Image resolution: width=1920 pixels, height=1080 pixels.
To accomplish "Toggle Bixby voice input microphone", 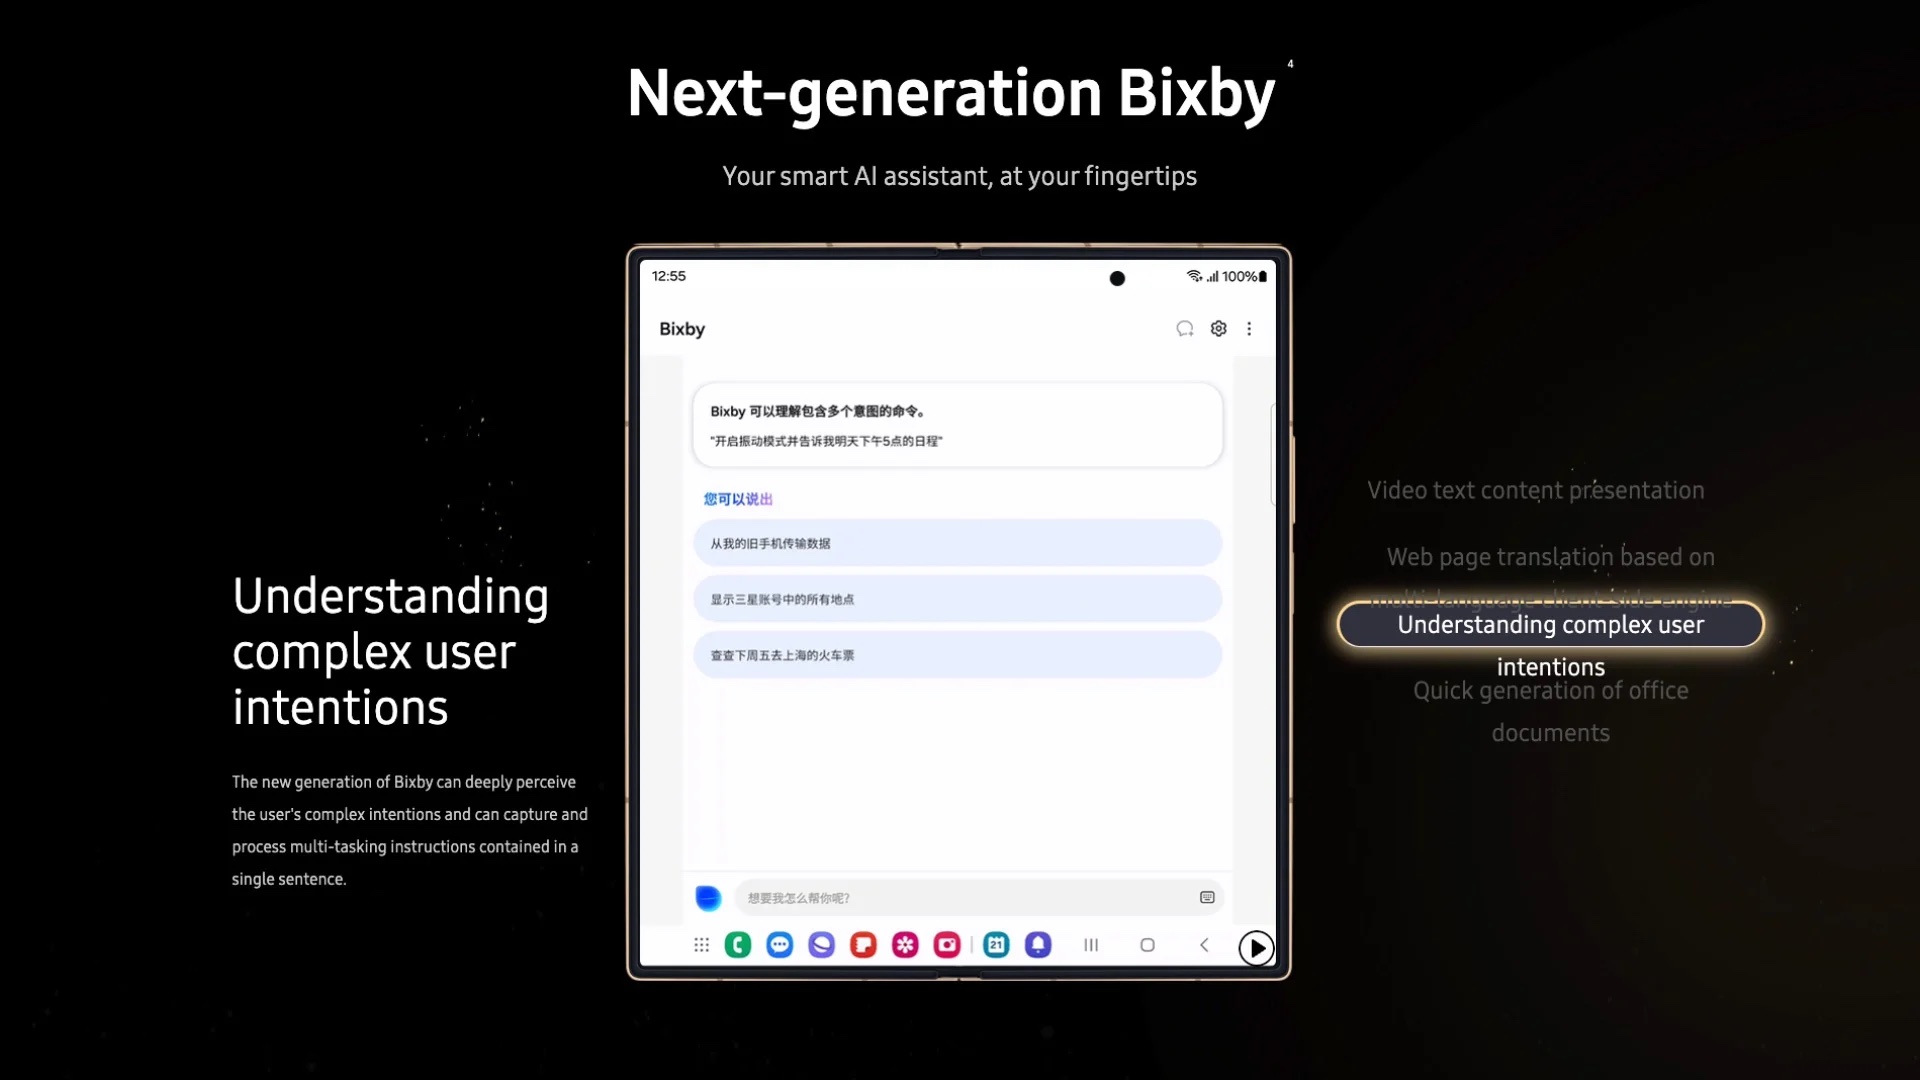I will pyautogui.click(x=708, y=897).
